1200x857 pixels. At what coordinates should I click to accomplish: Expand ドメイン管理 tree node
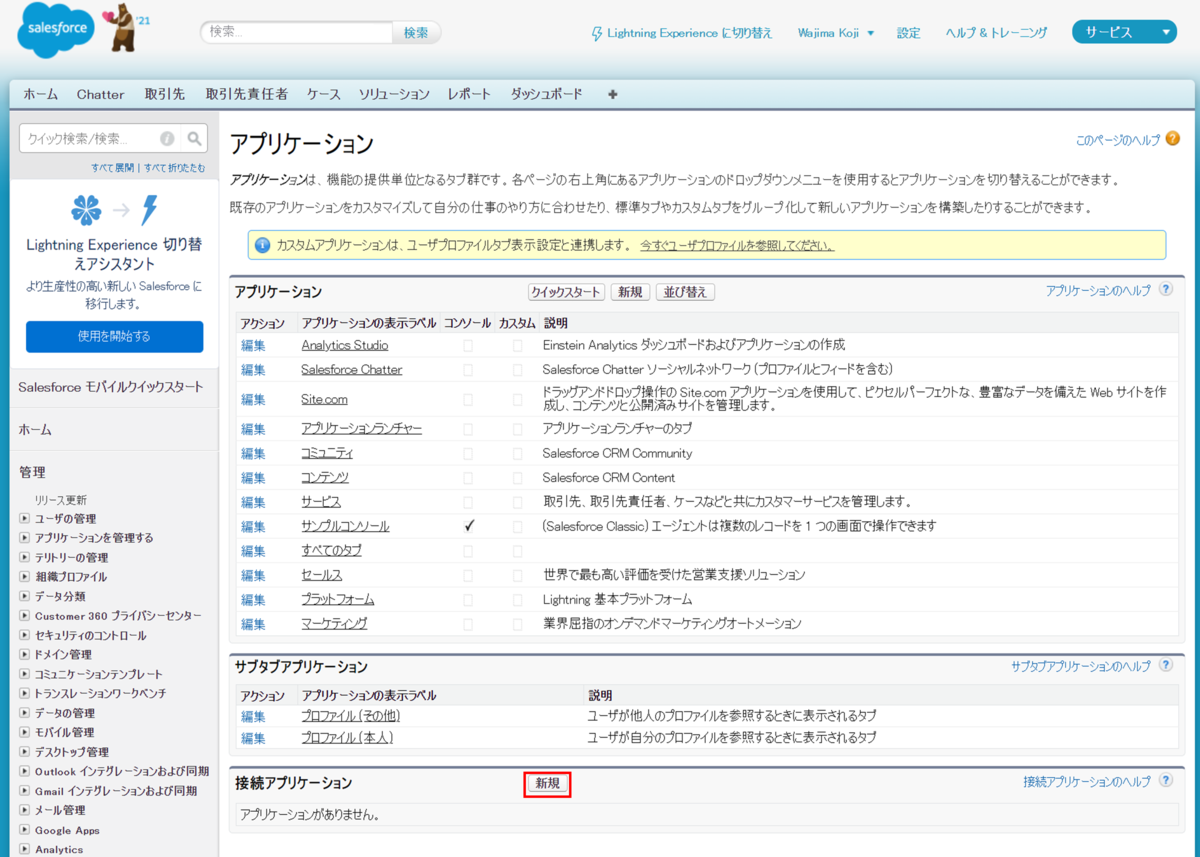(x=25, y=654)
